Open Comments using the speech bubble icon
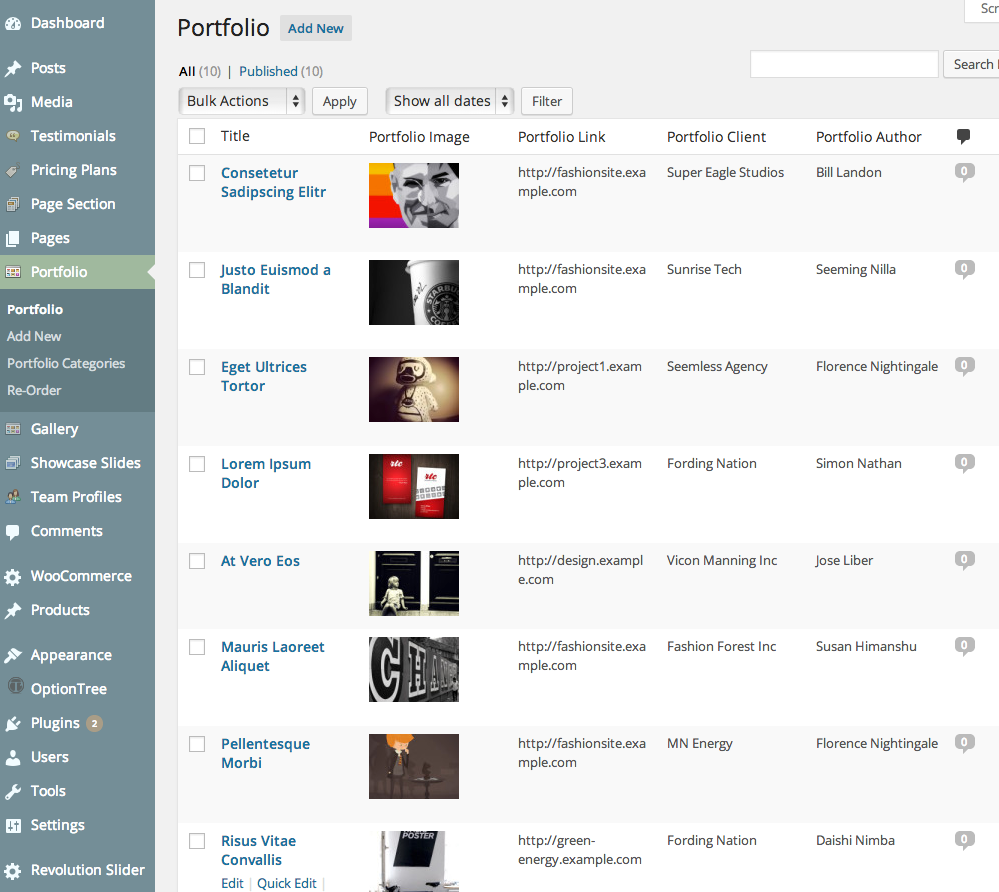This screenshot has height=892, width=999. (15, 530)
